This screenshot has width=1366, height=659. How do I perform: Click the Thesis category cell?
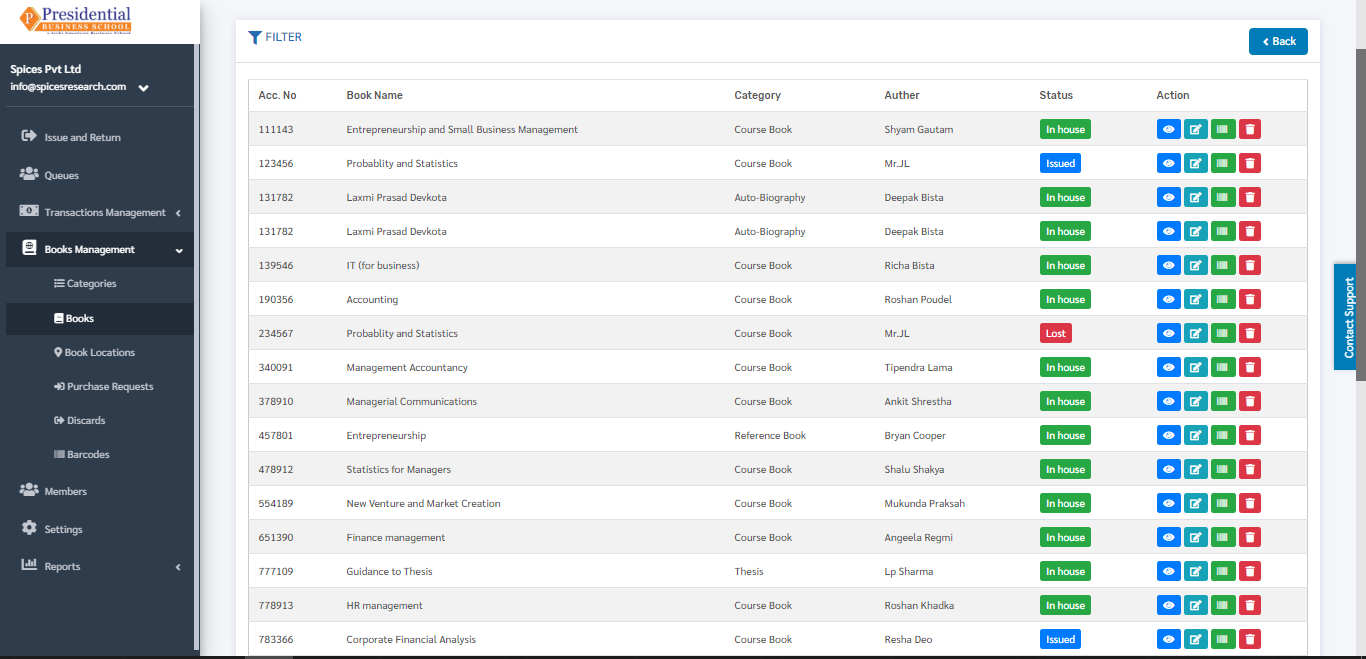point(748,571)
